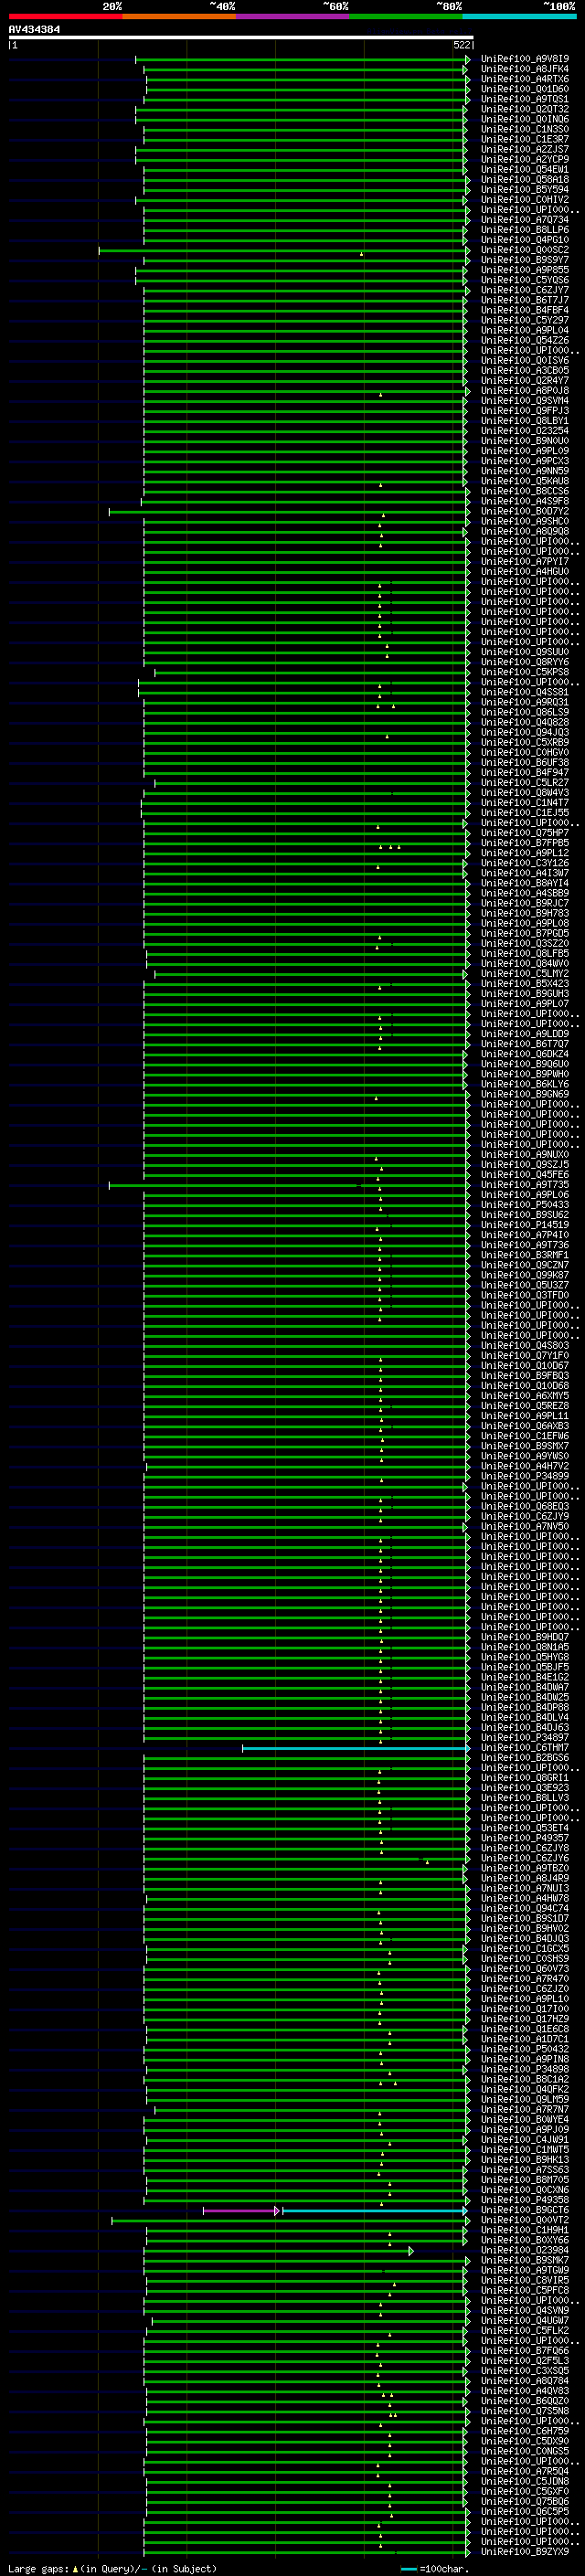Open hit UniRef100_A4RTX6
The width and height of the screenshot is (585, 2576).
tap(525, 79)
